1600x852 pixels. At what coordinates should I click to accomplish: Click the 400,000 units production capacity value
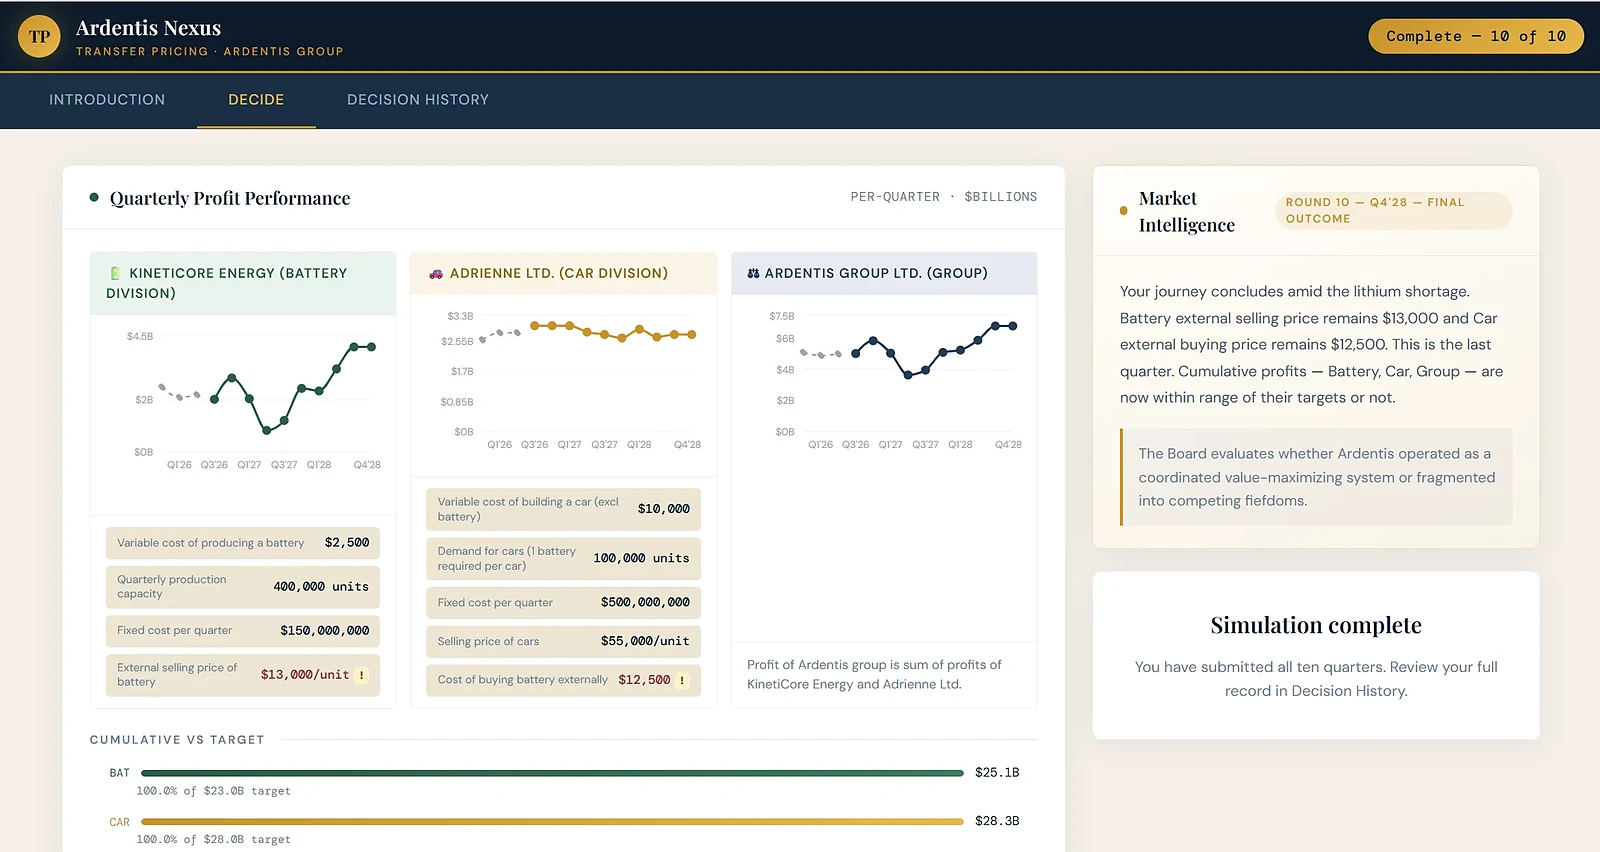(x=321, y=587)
